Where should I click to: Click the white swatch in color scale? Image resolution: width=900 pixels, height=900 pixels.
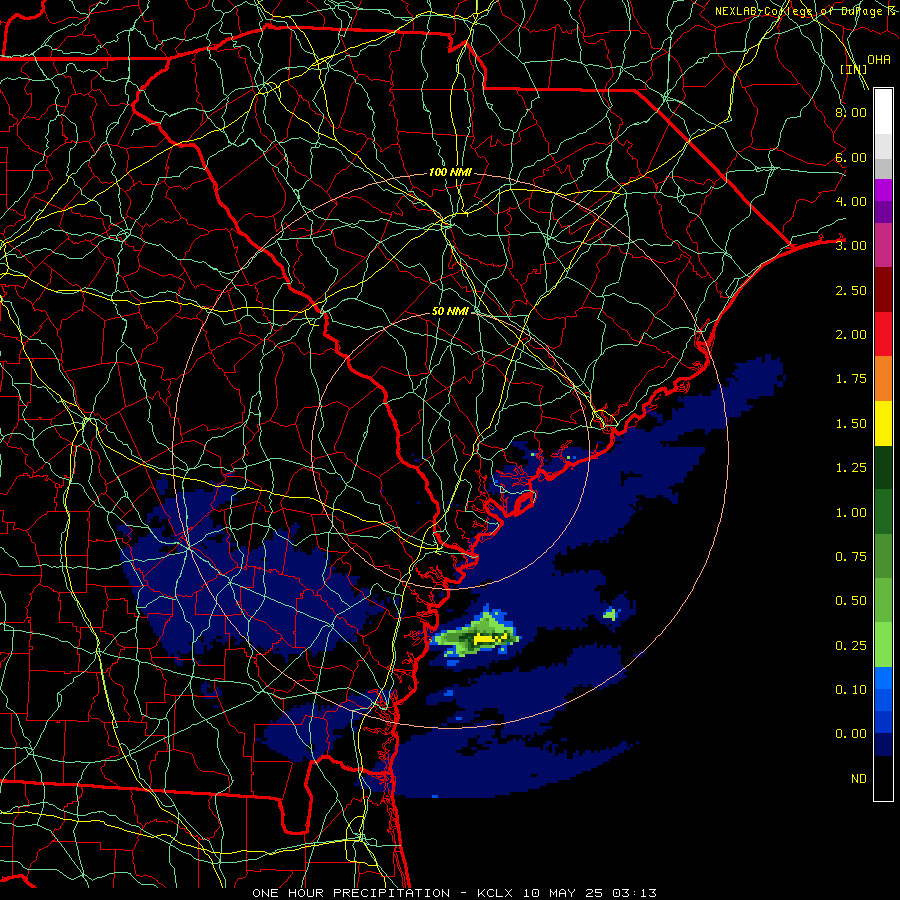click(883, 112)
